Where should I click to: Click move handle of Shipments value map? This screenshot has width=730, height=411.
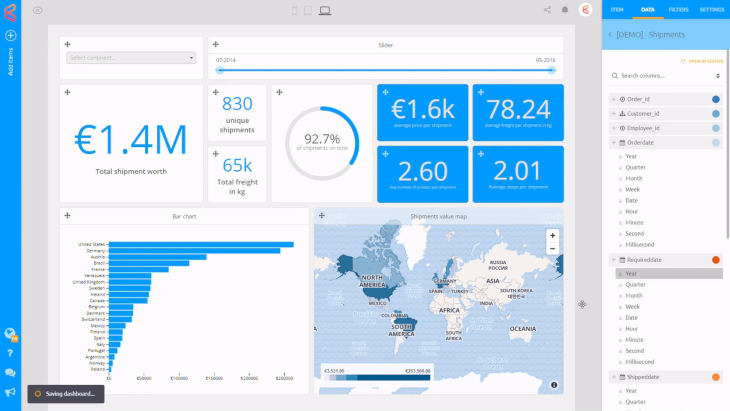(x=322, y=216)
